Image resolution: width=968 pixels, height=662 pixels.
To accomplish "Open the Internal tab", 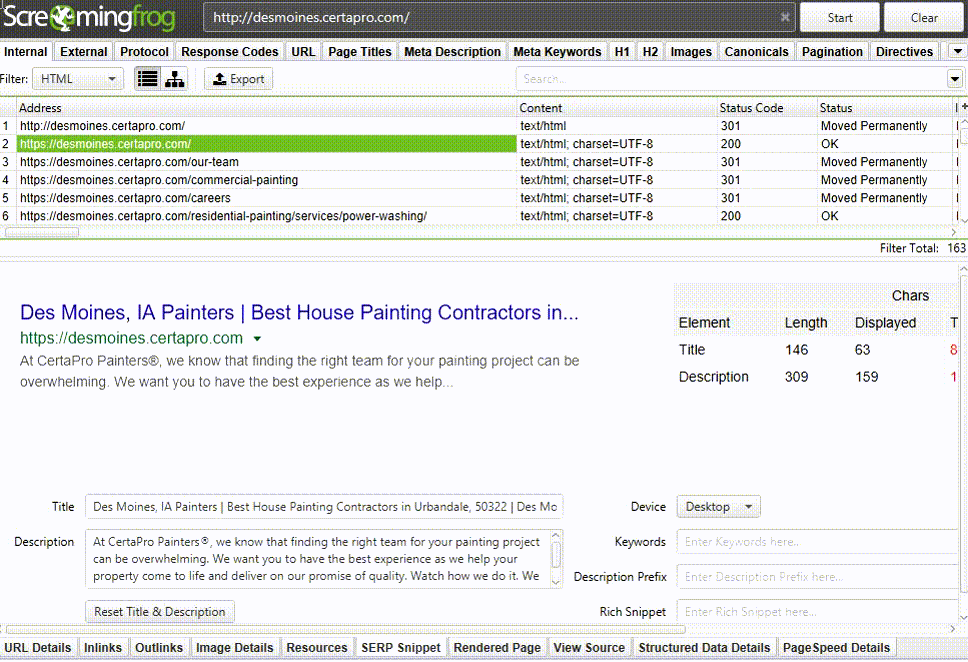I will pos(26,52).
